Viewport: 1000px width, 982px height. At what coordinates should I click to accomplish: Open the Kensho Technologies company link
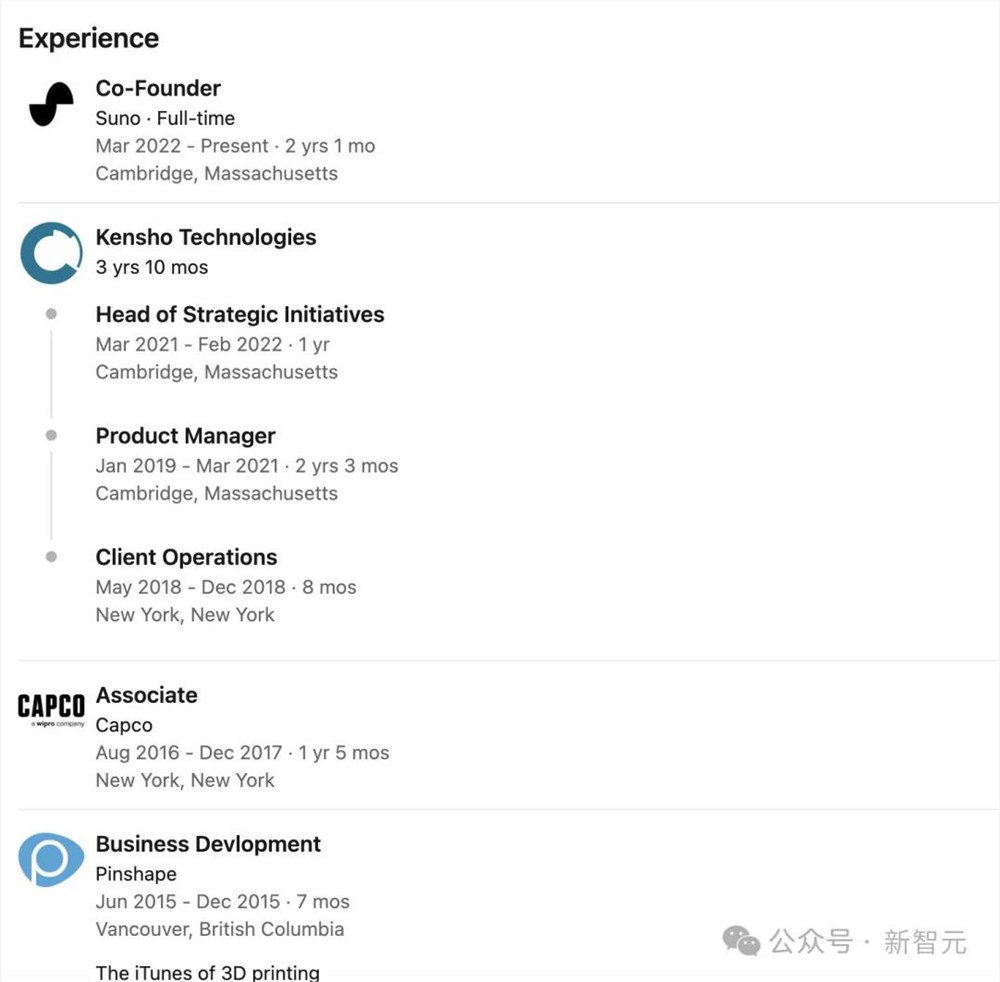pos(206,237)
